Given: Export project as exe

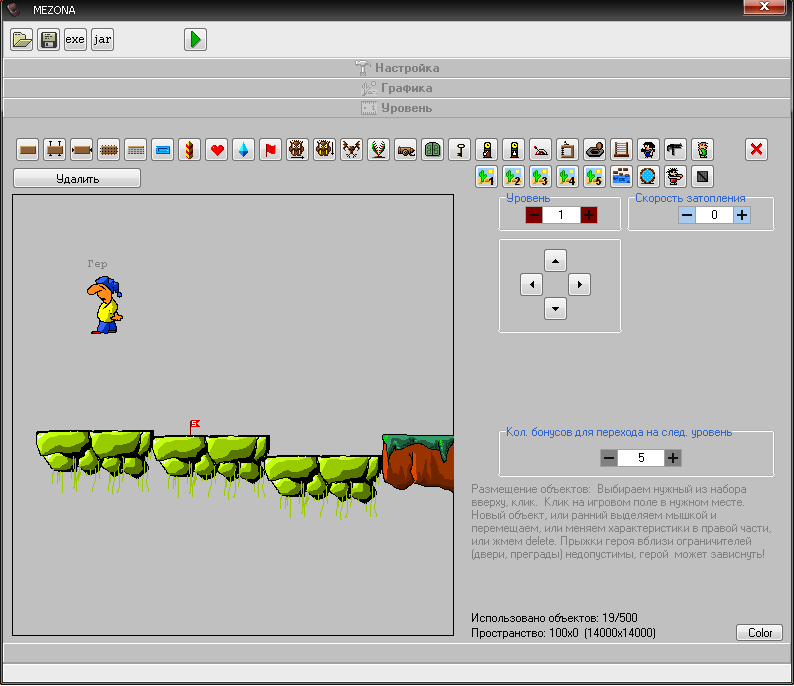Looking at the screenshot, I should tap(75, 40).
